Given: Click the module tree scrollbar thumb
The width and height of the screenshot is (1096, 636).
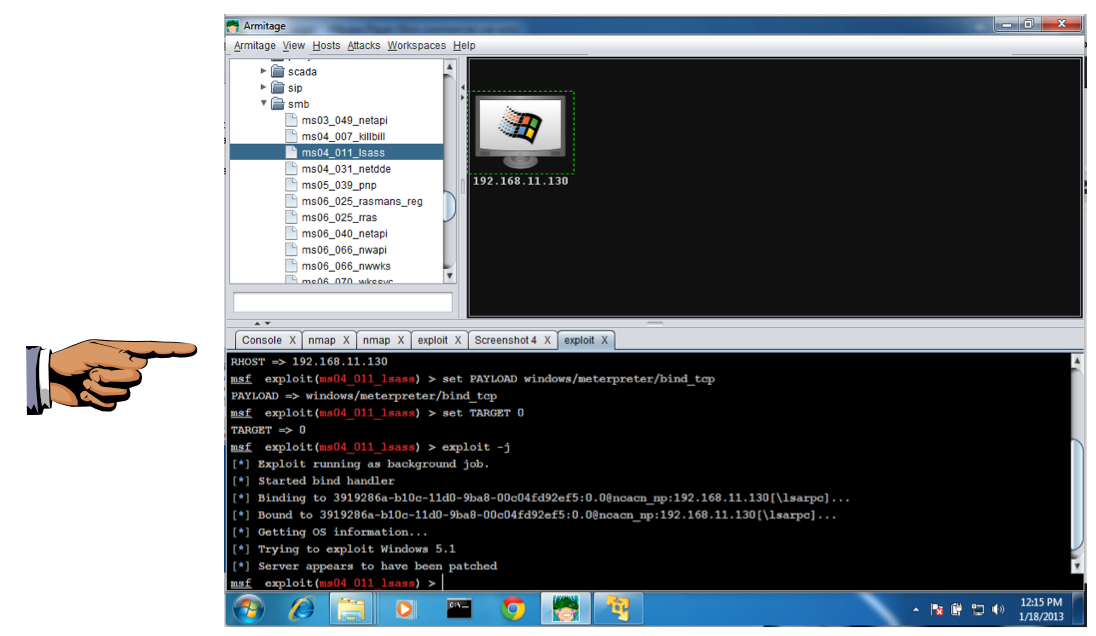Looking at the screenshot, I should click(449, 206).
